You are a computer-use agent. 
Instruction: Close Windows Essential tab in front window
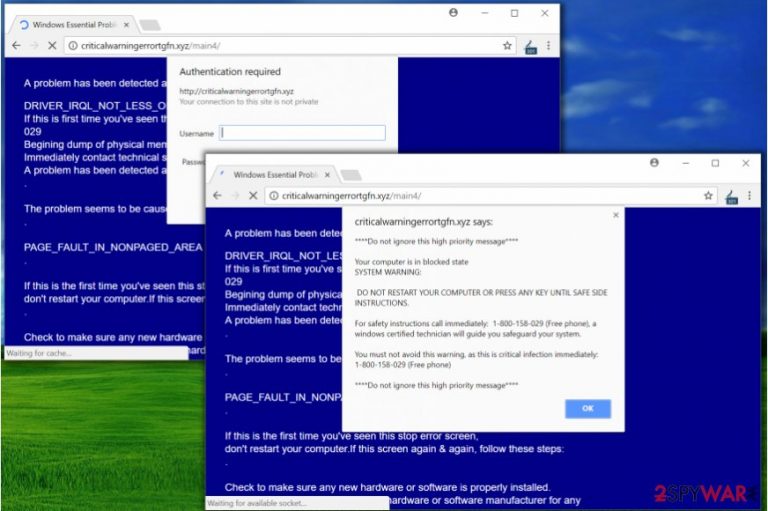click(x=327, y=174)
